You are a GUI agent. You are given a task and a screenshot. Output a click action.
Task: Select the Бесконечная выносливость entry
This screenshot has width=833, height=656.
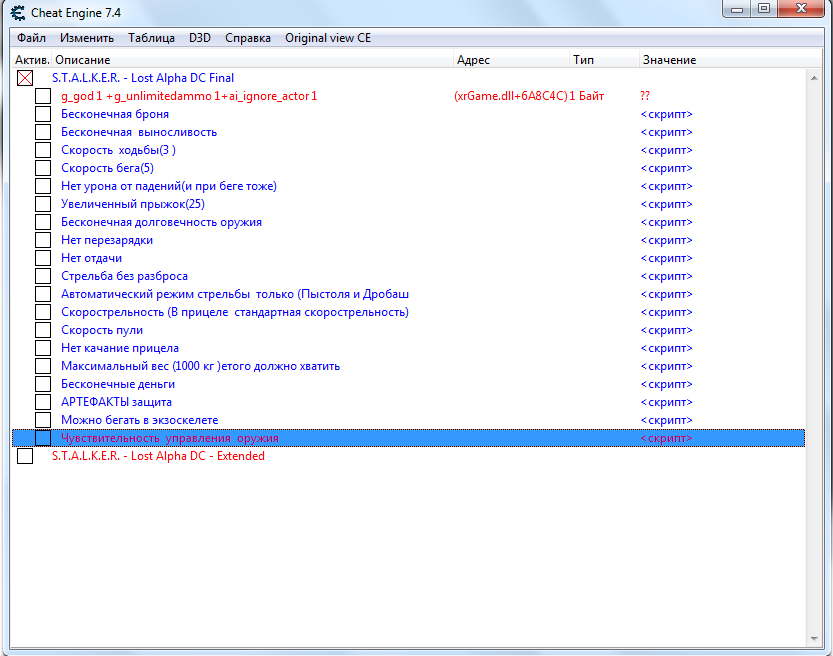click(139, 132)
